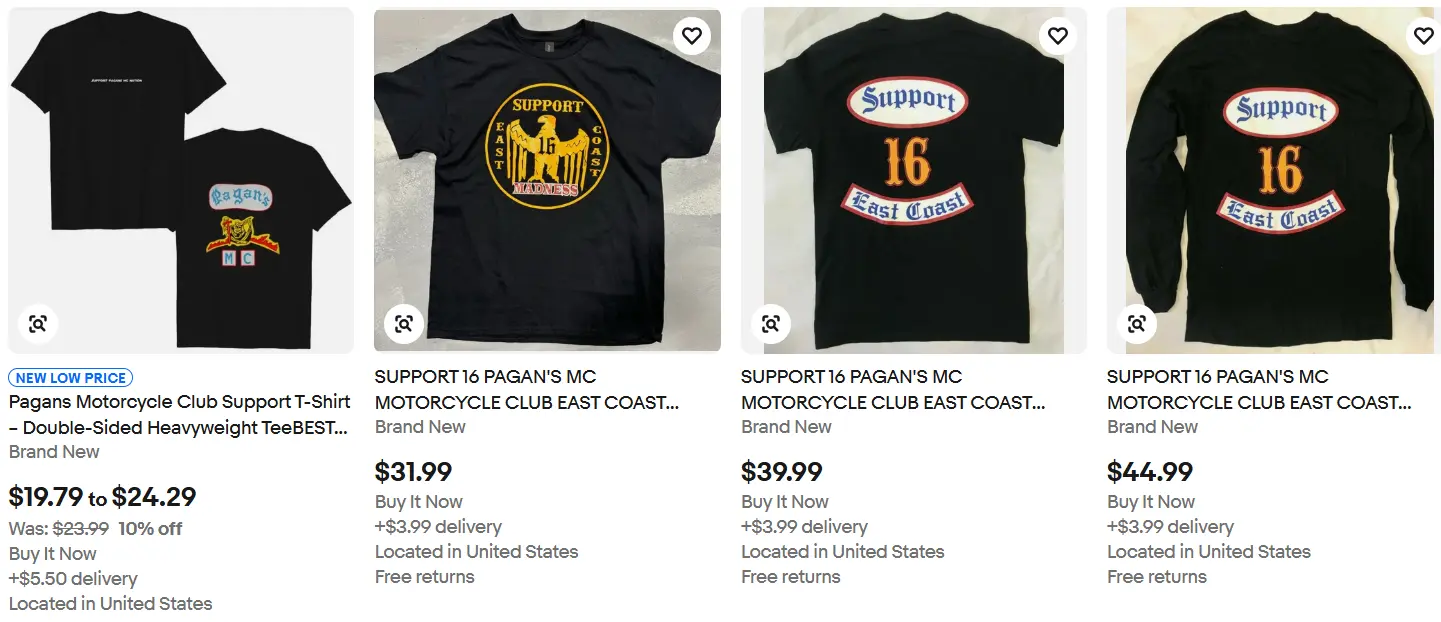Click the NEW LOW PRICE badge

71,378
